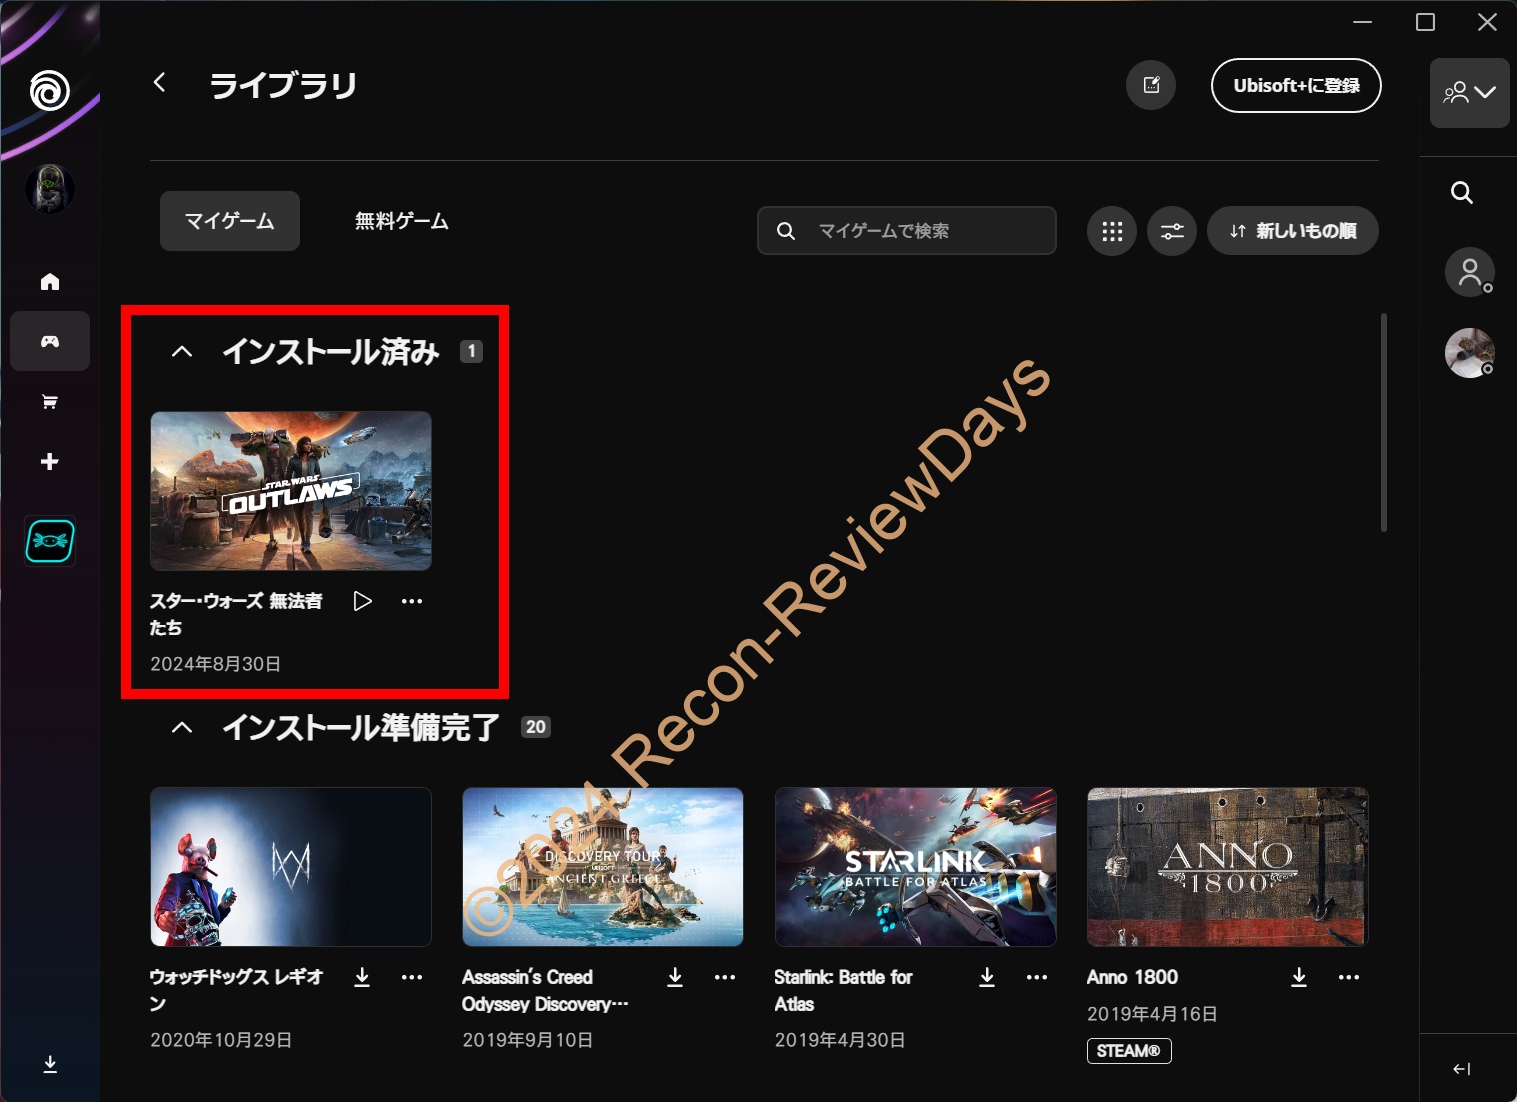Download Watch Dogs Legion
1517x1102 pixels.
click(362, 977)
